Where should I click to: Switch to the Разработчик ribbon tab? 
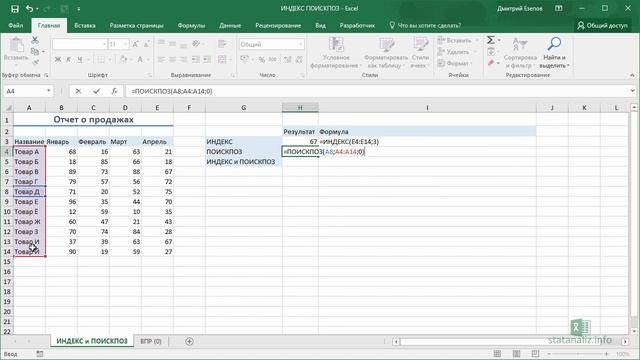[x=357, y=25]
